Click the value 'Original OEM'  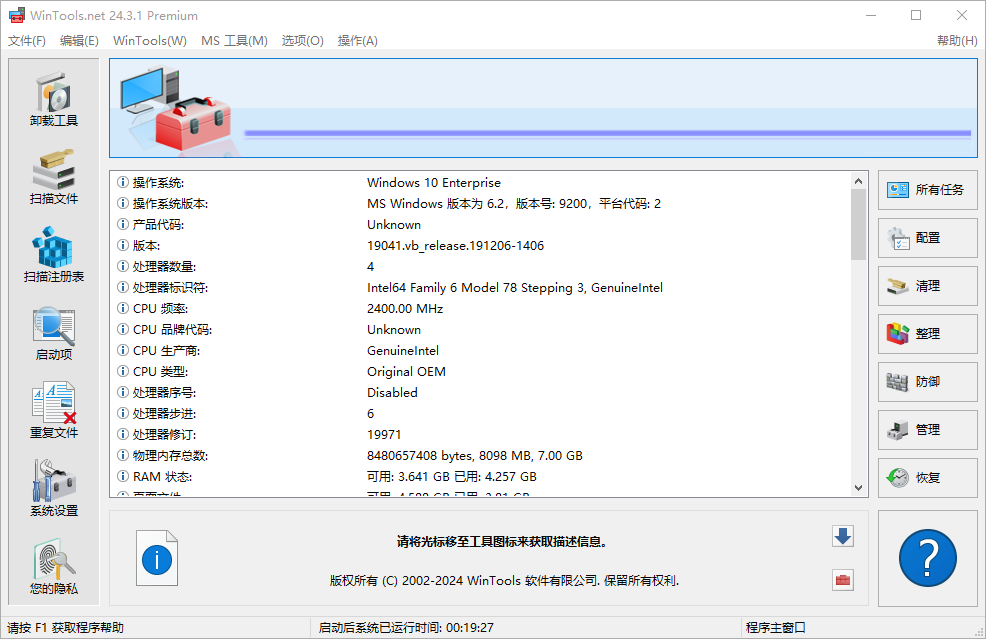[406, 372]
